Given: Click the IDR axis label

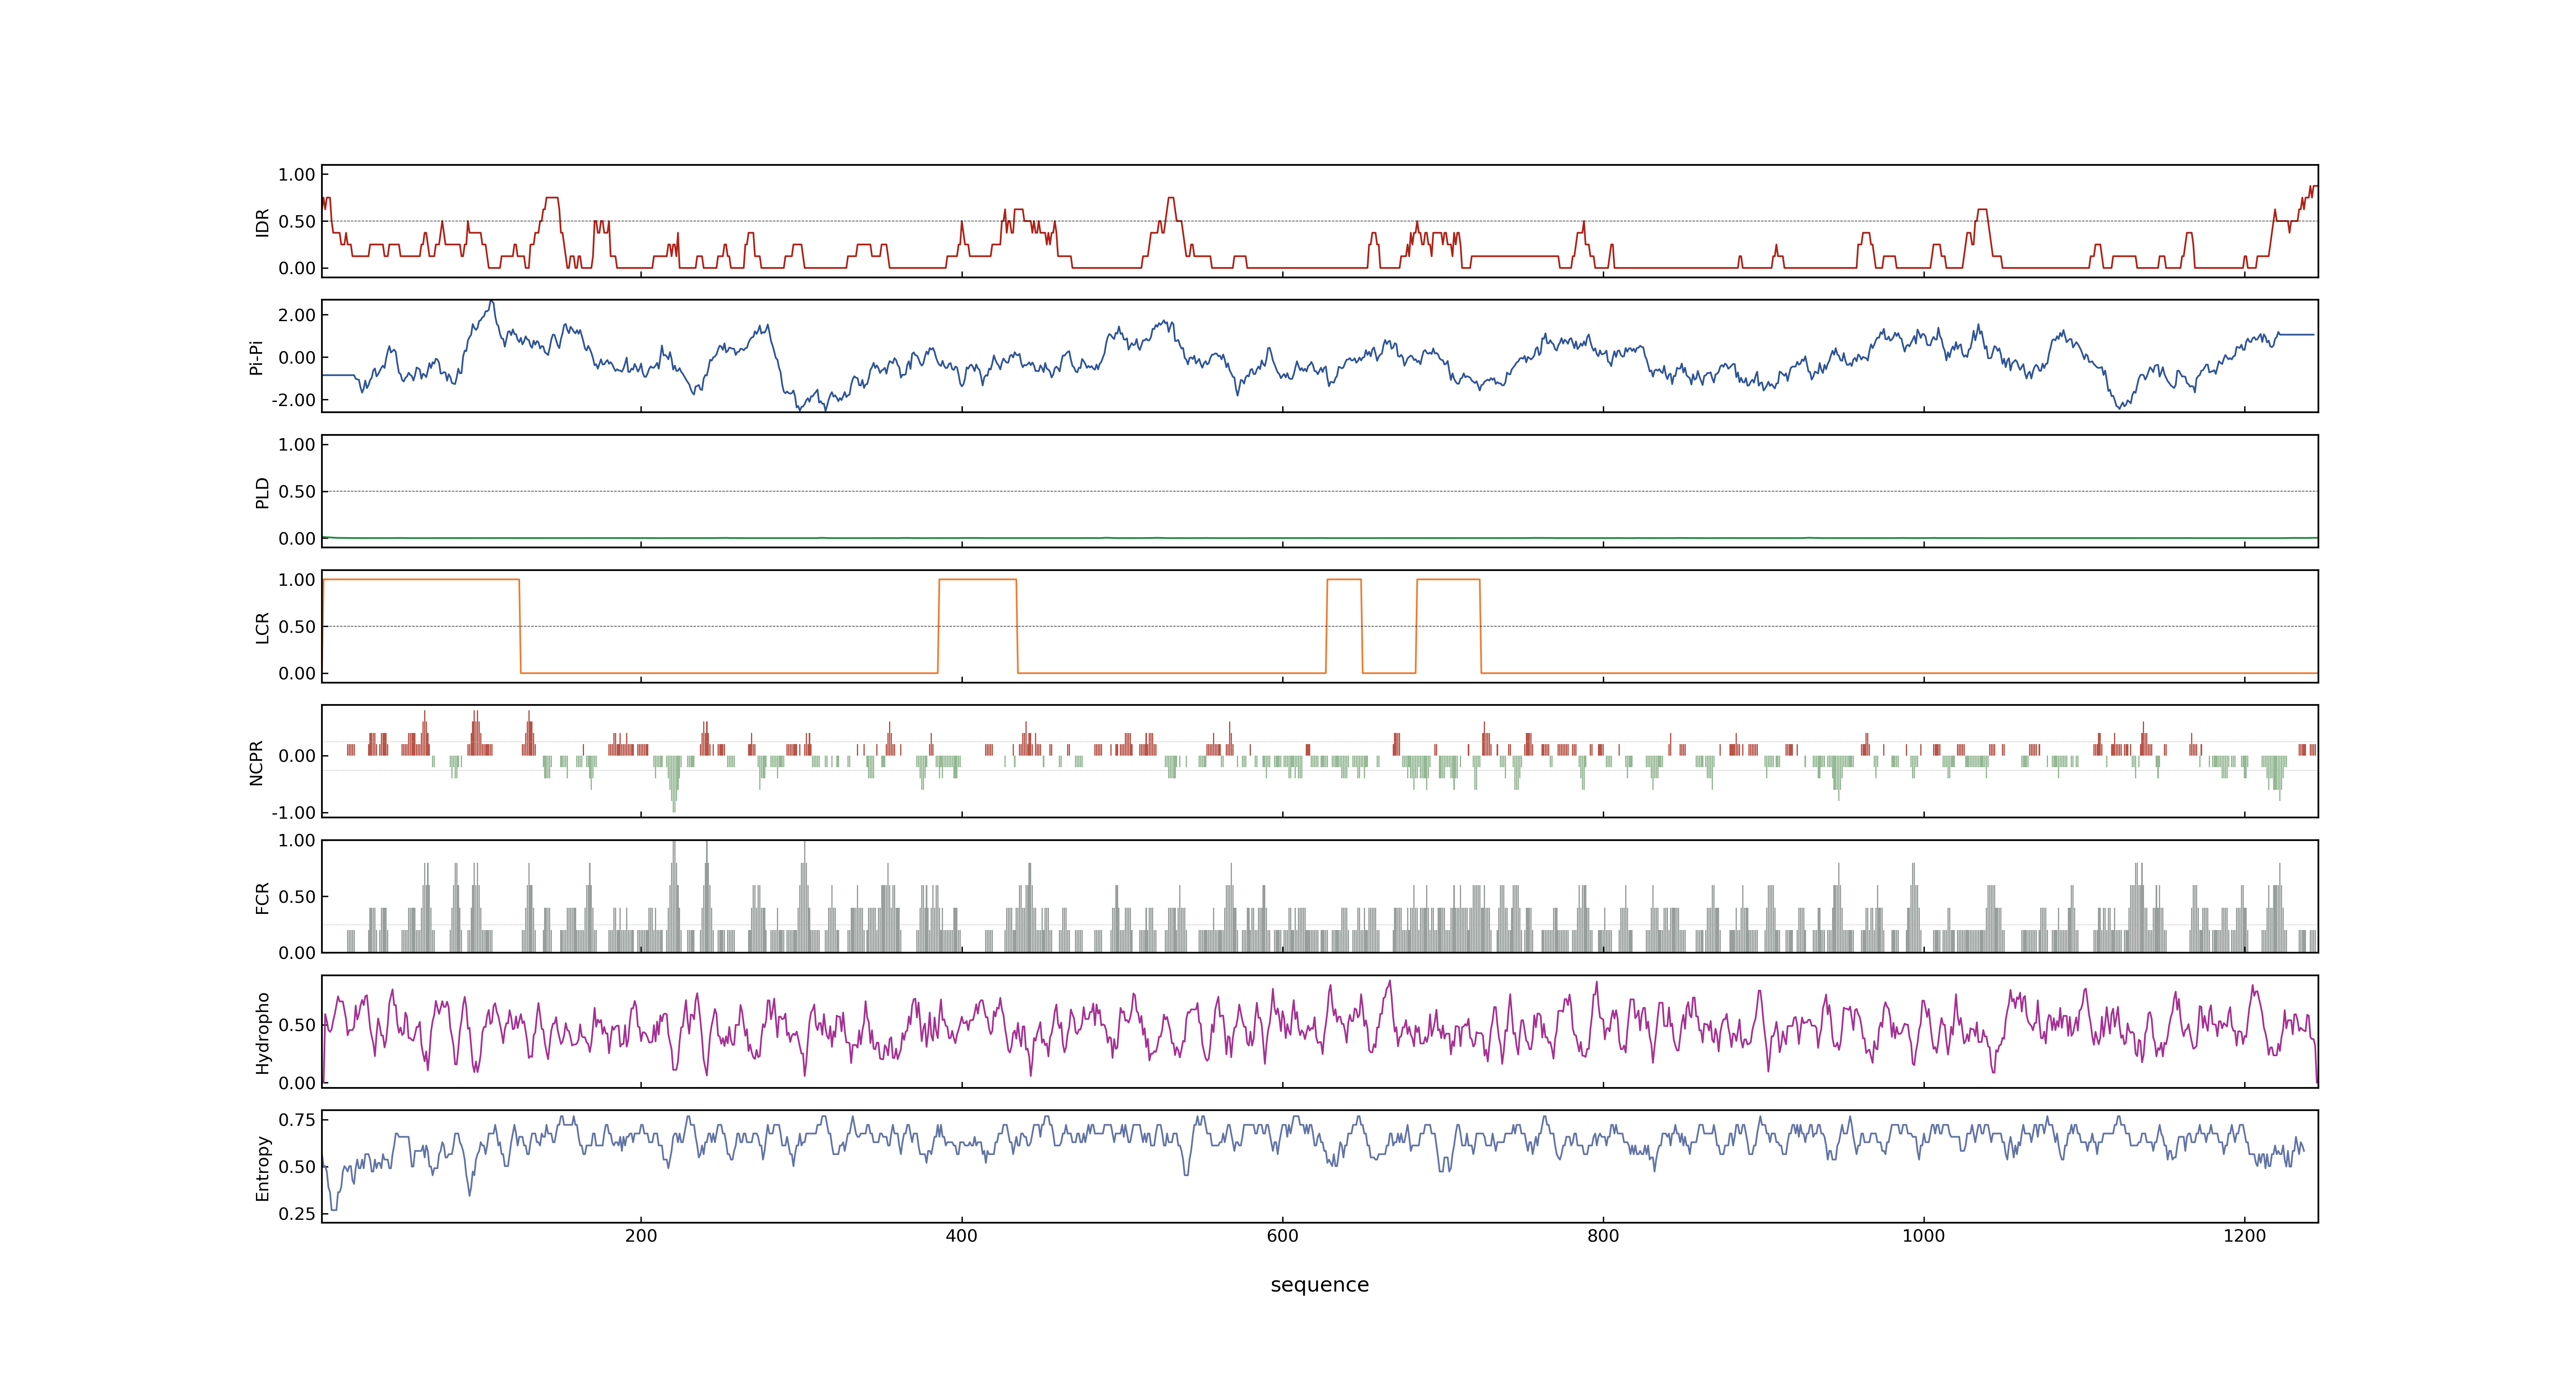Looking at the screenshot, I should [x=263, y=222].
